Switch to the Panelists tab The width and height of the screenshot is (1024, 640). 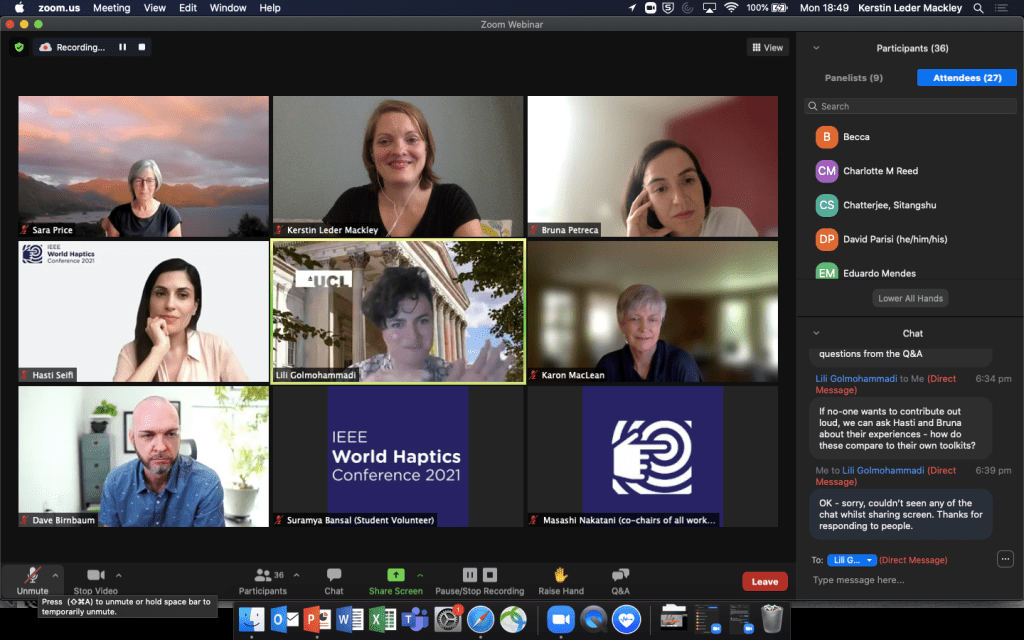coord(853,78)
